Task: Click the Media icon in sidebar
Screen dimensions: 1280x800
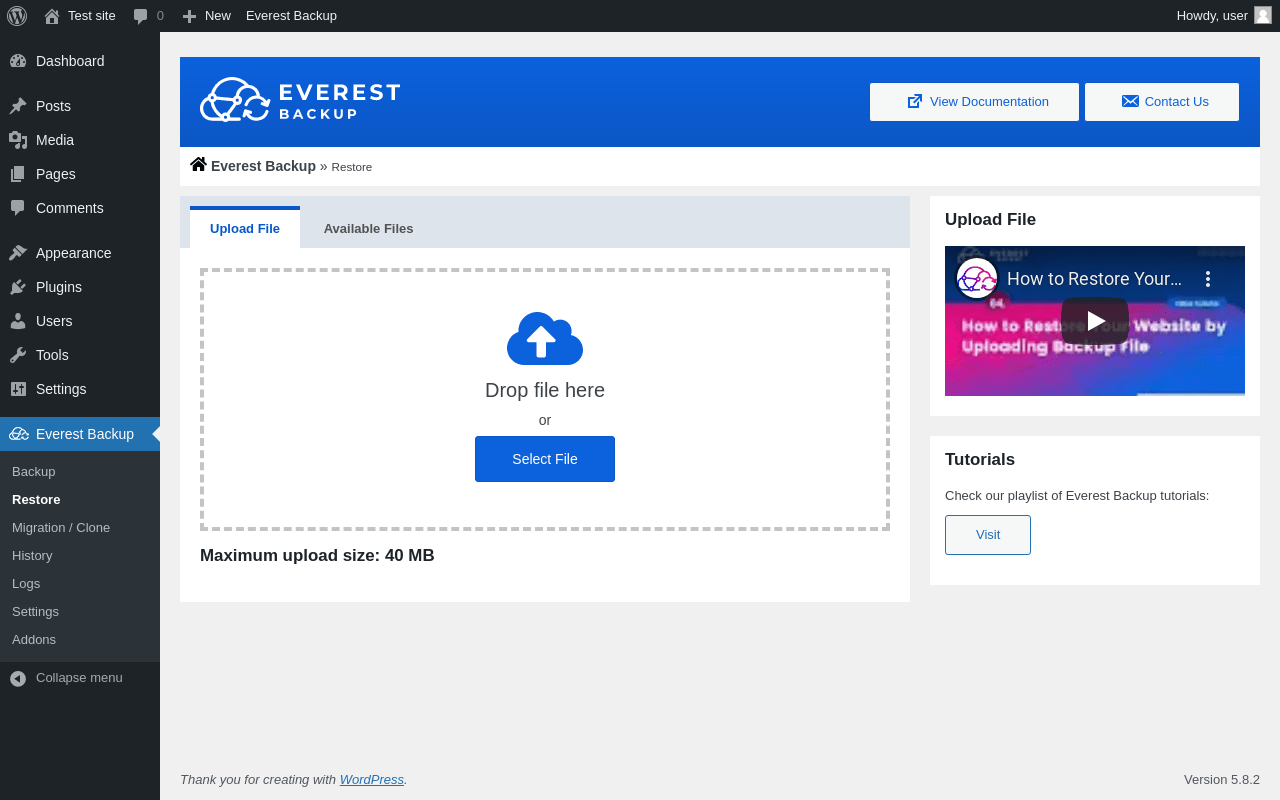Action: 18,140
